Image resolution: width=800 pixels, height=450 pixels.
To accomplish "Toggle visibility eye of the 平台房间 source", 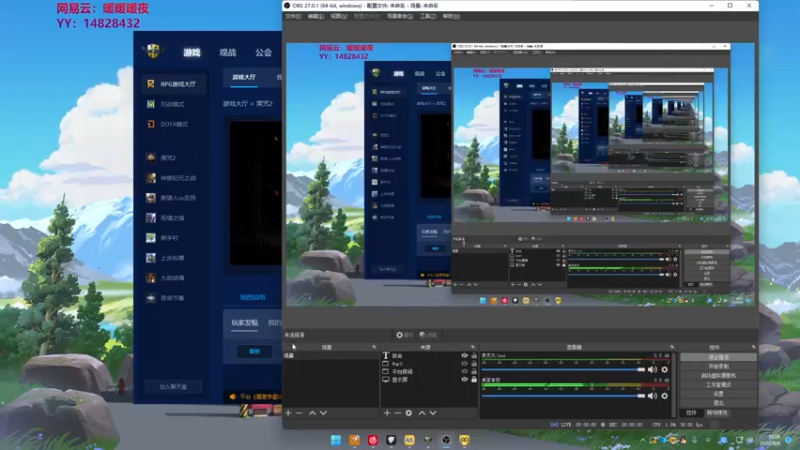I will tap(464, 371).
